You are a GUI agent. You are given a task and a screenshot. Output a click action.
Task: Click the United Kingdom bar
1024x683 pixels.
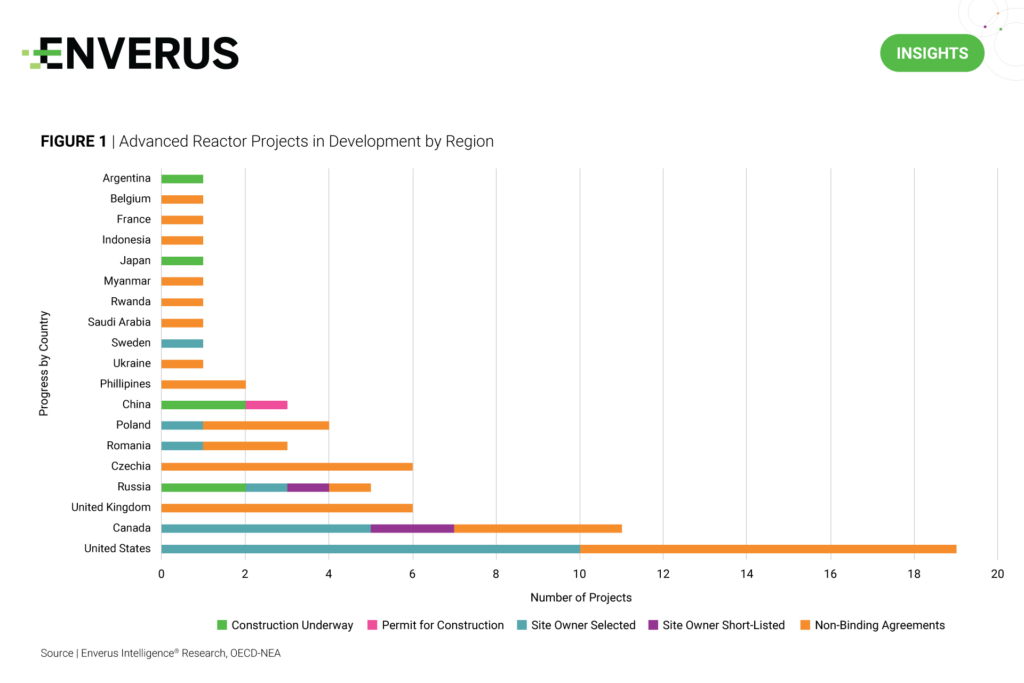[286, 508]
